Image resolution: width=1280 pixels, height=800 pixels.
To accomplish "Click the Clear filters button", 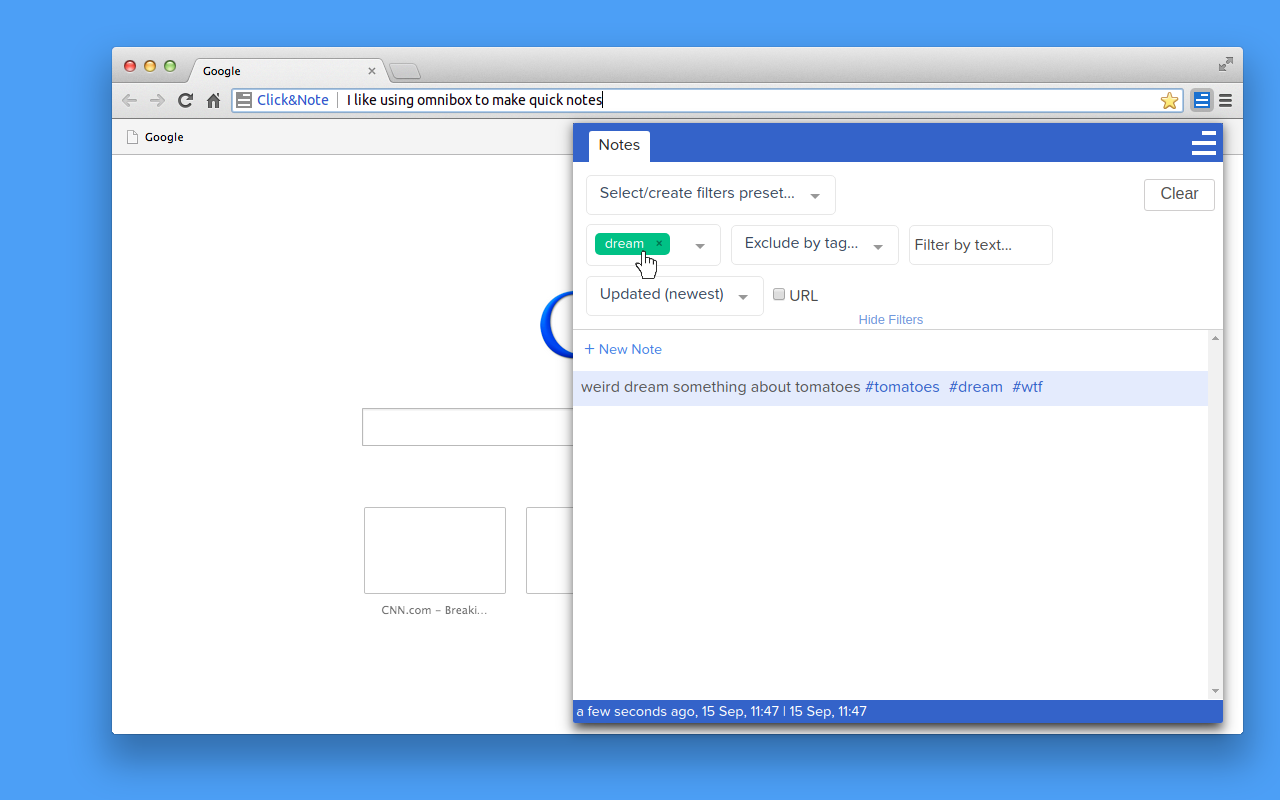I will [1179, 194].
